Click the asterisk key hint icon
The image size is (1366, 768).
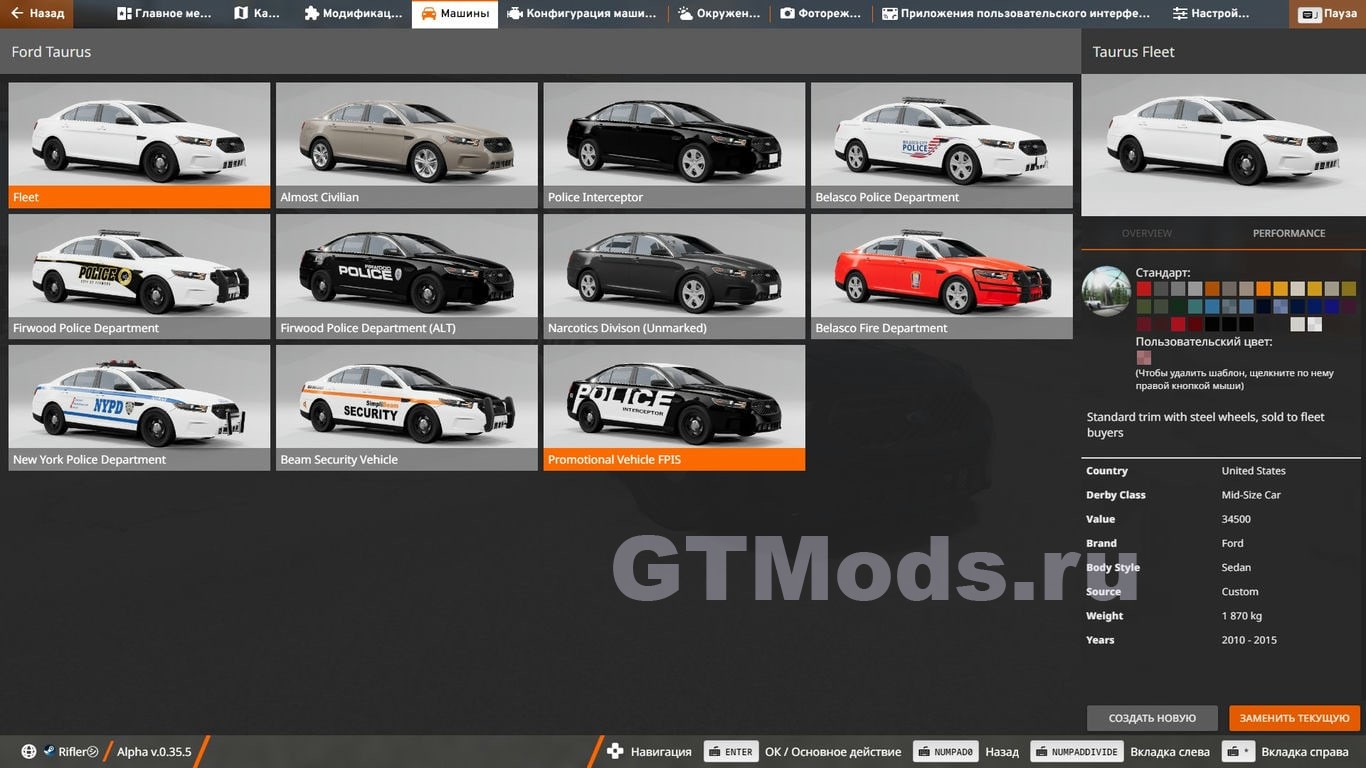pos(1239,752)
